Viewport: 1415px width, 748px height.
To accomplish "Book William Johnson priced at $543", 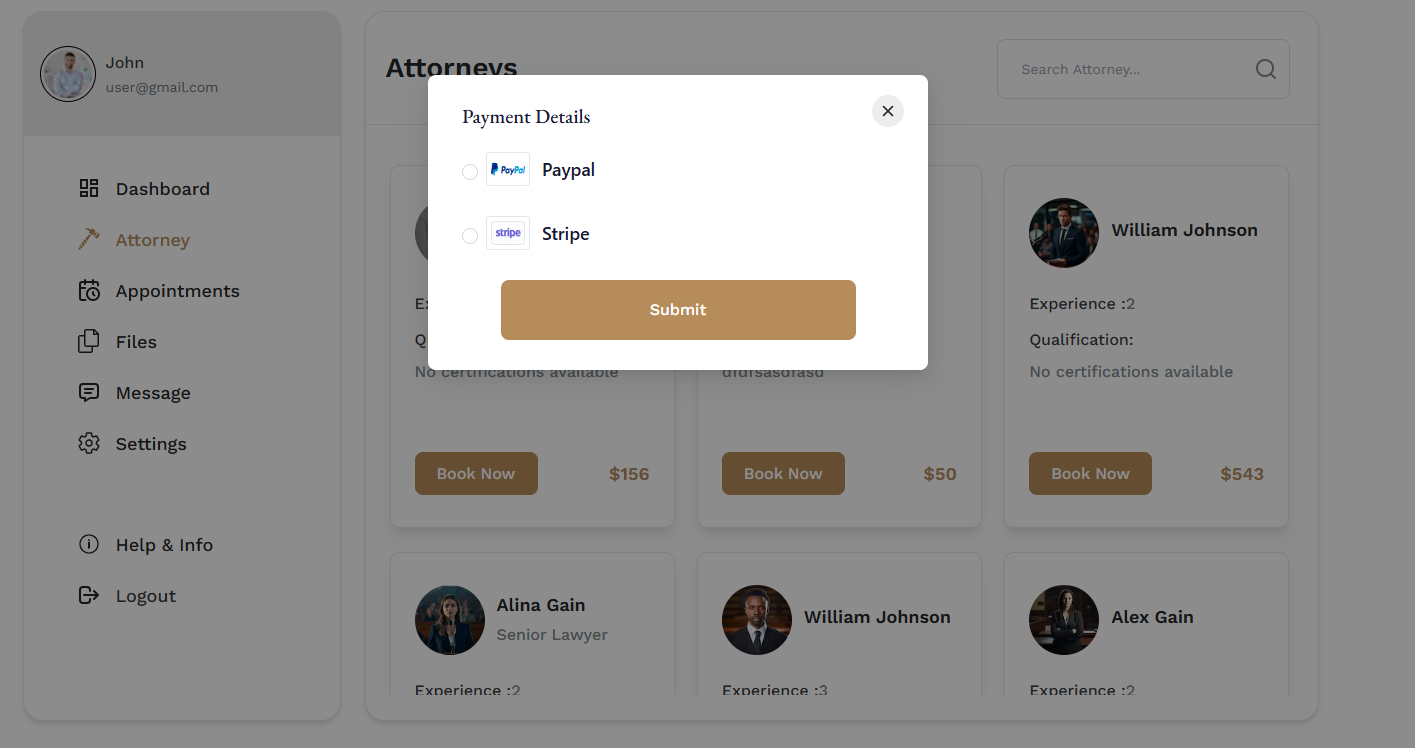I will pos(1090,474).
